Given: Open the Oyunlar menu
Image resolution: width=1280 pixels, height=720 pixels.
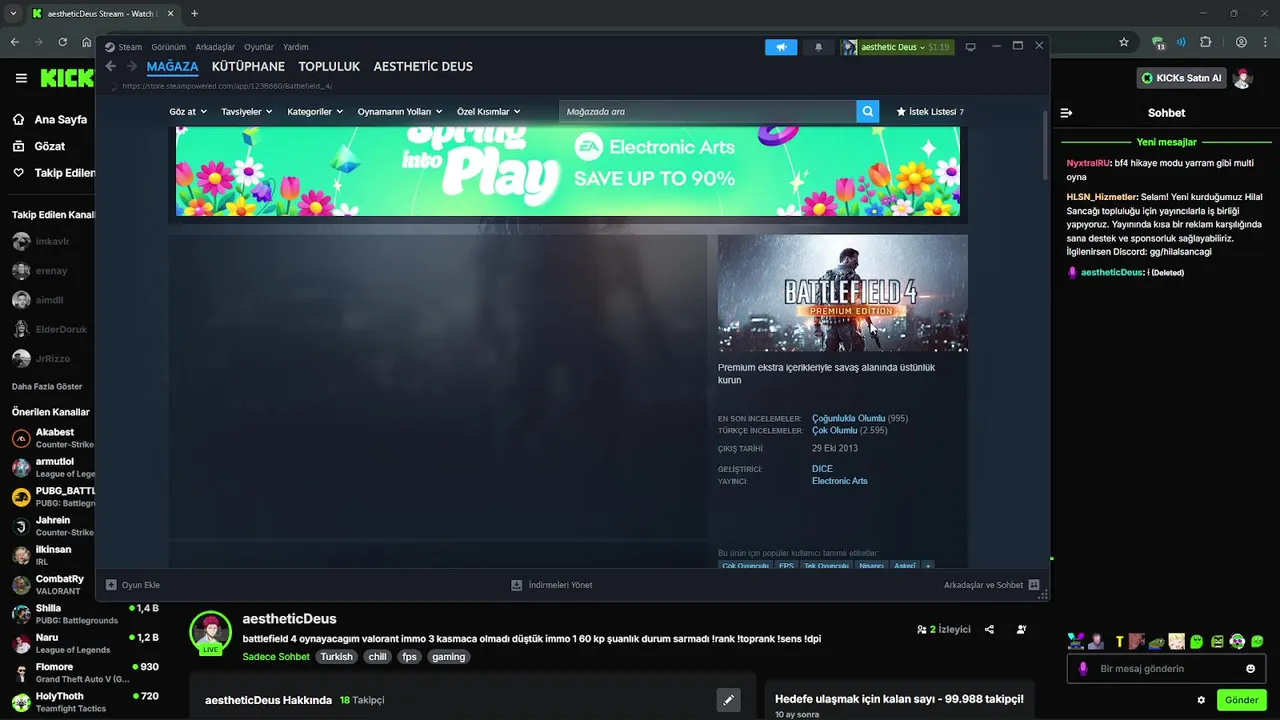Looking at the screenshot, I should (x=259, y=47).
